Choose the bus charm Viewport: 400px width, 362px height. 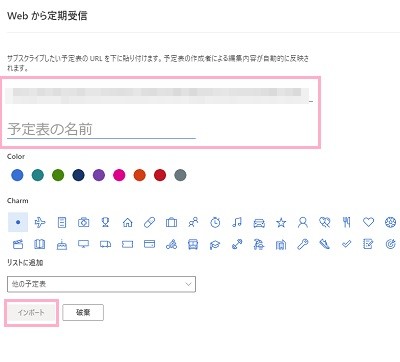pyautogui.click(x=193, y=244)
